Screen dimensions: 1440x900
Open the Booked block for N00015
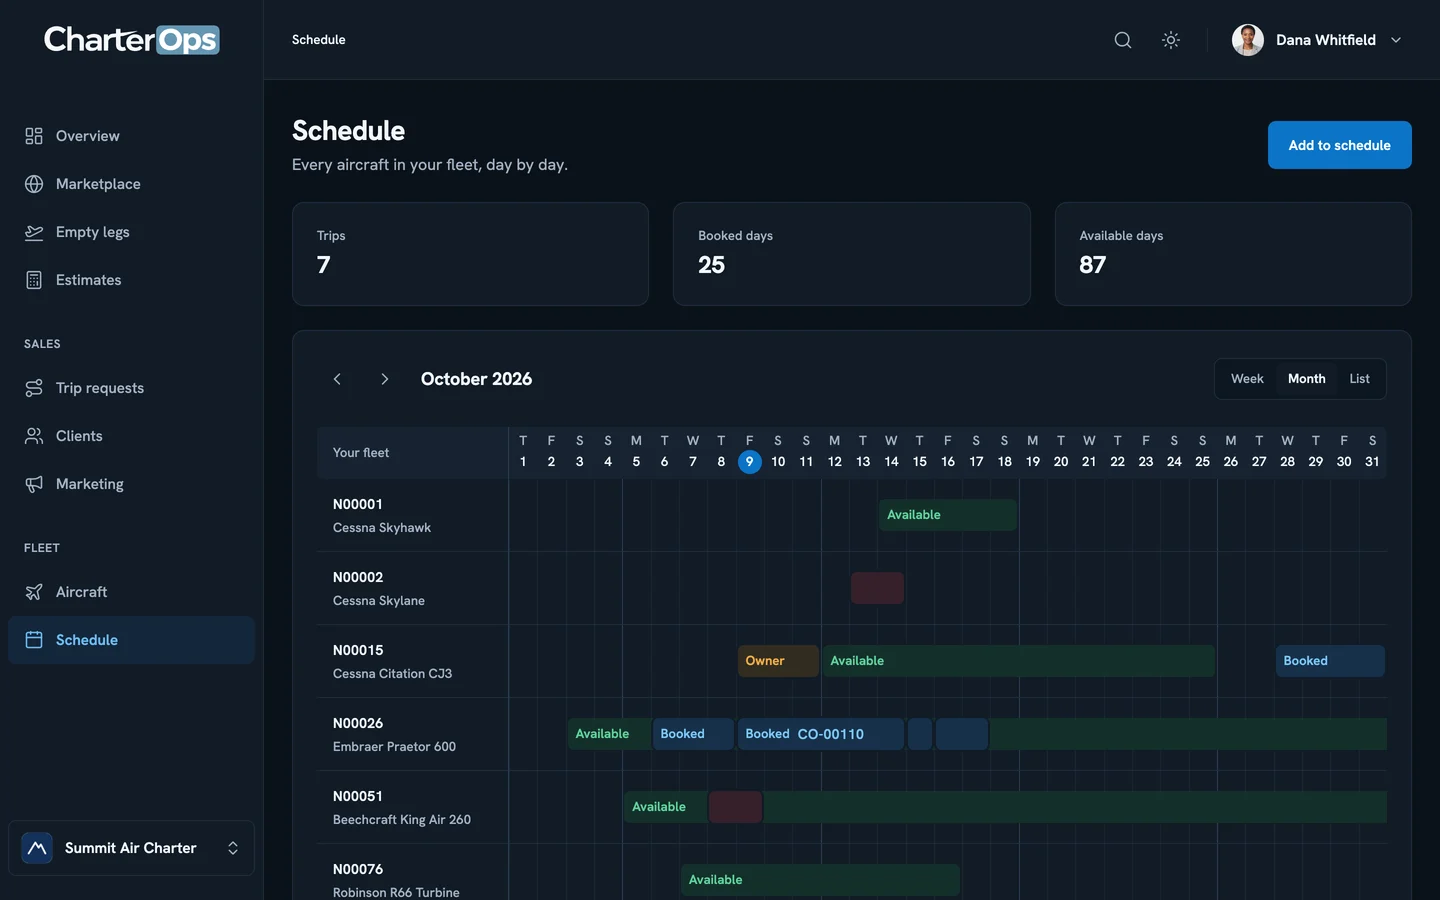pyautogui.click(x=1330, y=661)
